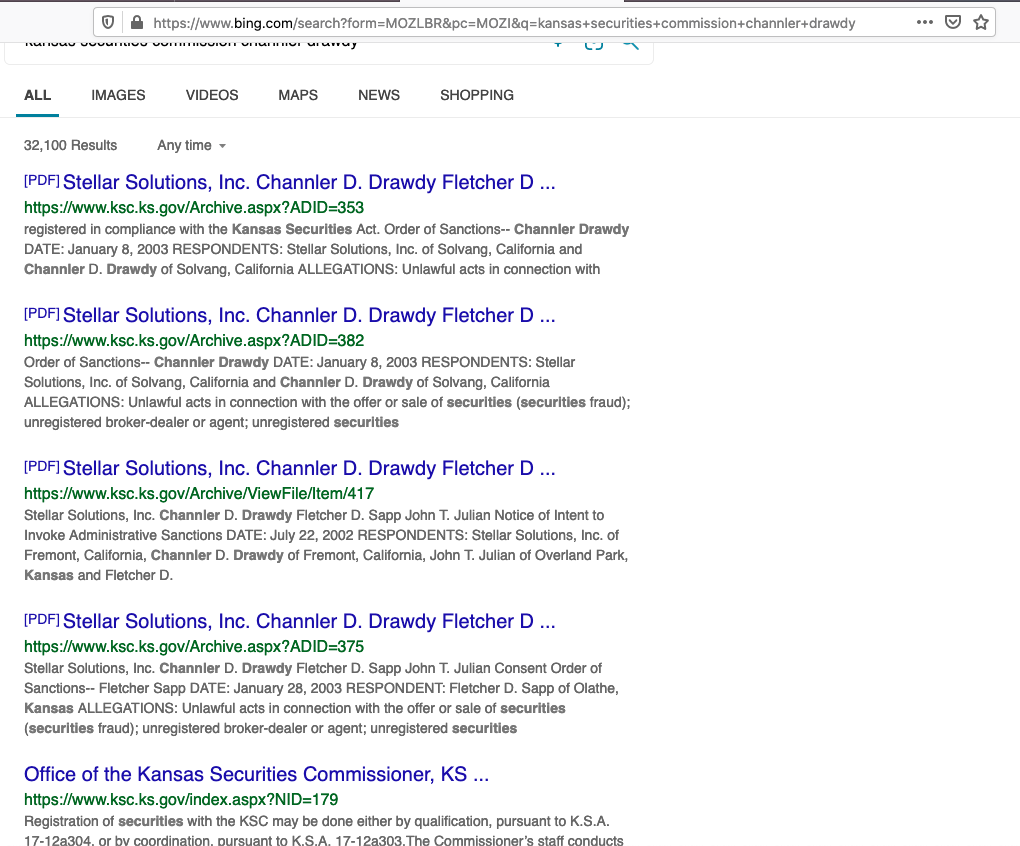View site security via the padlock icon
The image size is (1020, 846).
[x=137, y=23]
